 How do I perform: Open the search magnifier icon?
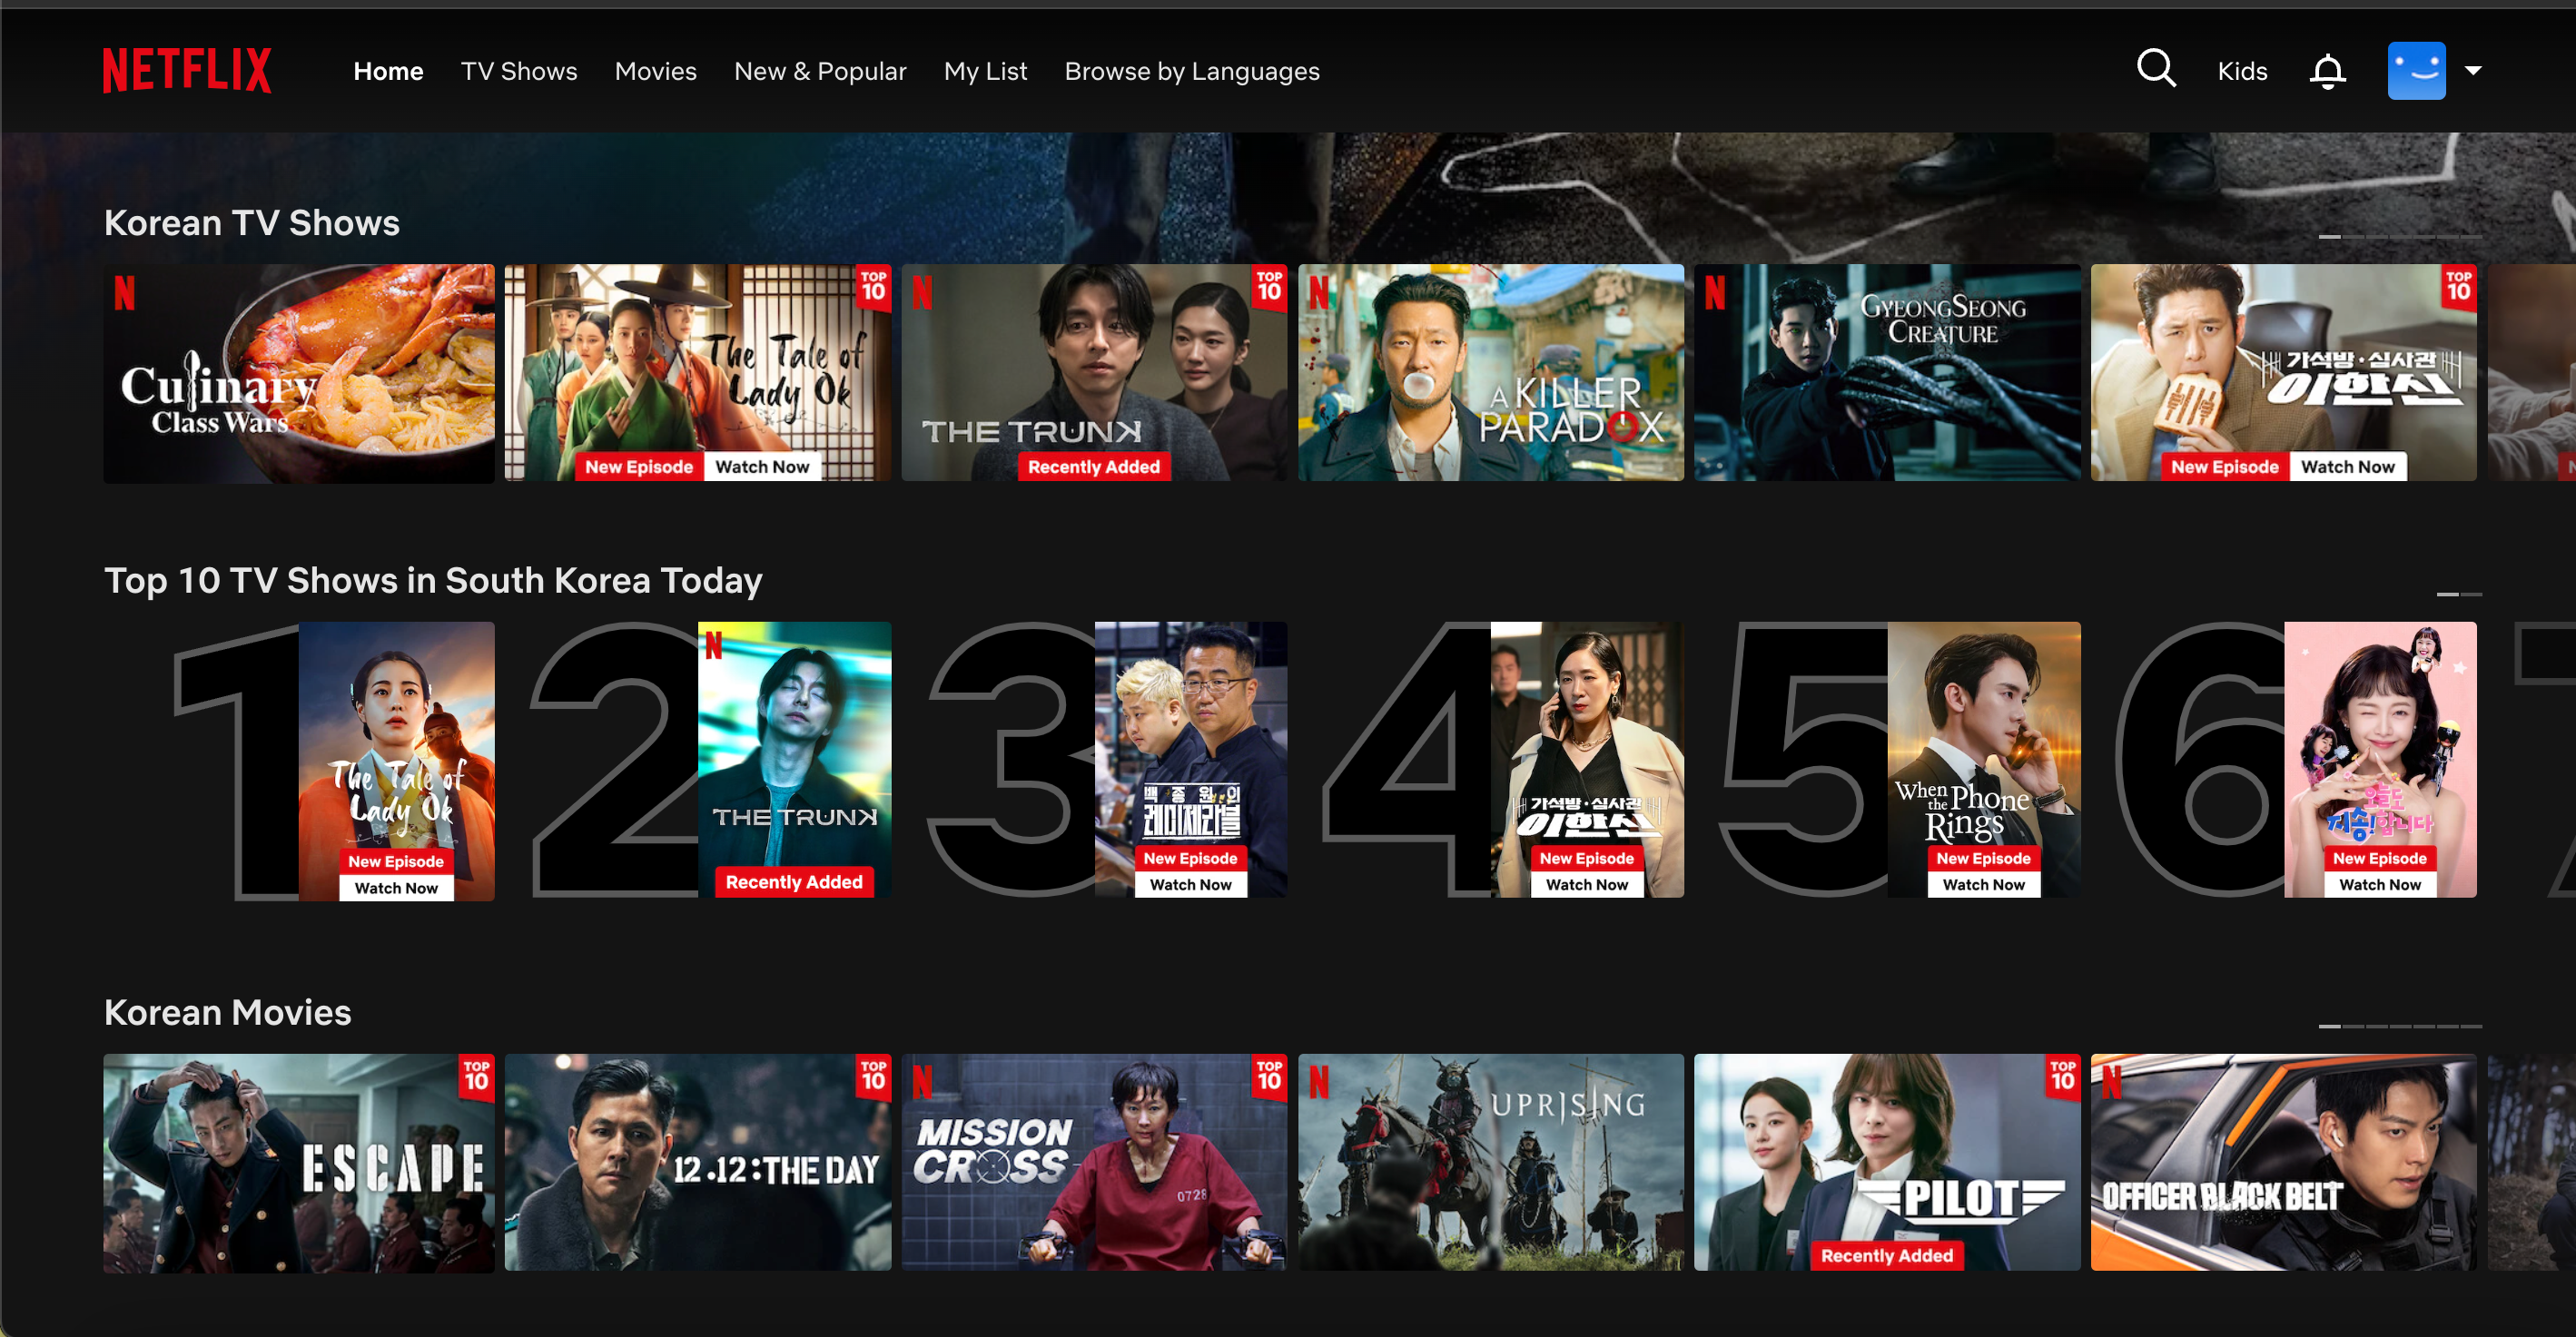pyautogui.click(x=2155, y=70)
